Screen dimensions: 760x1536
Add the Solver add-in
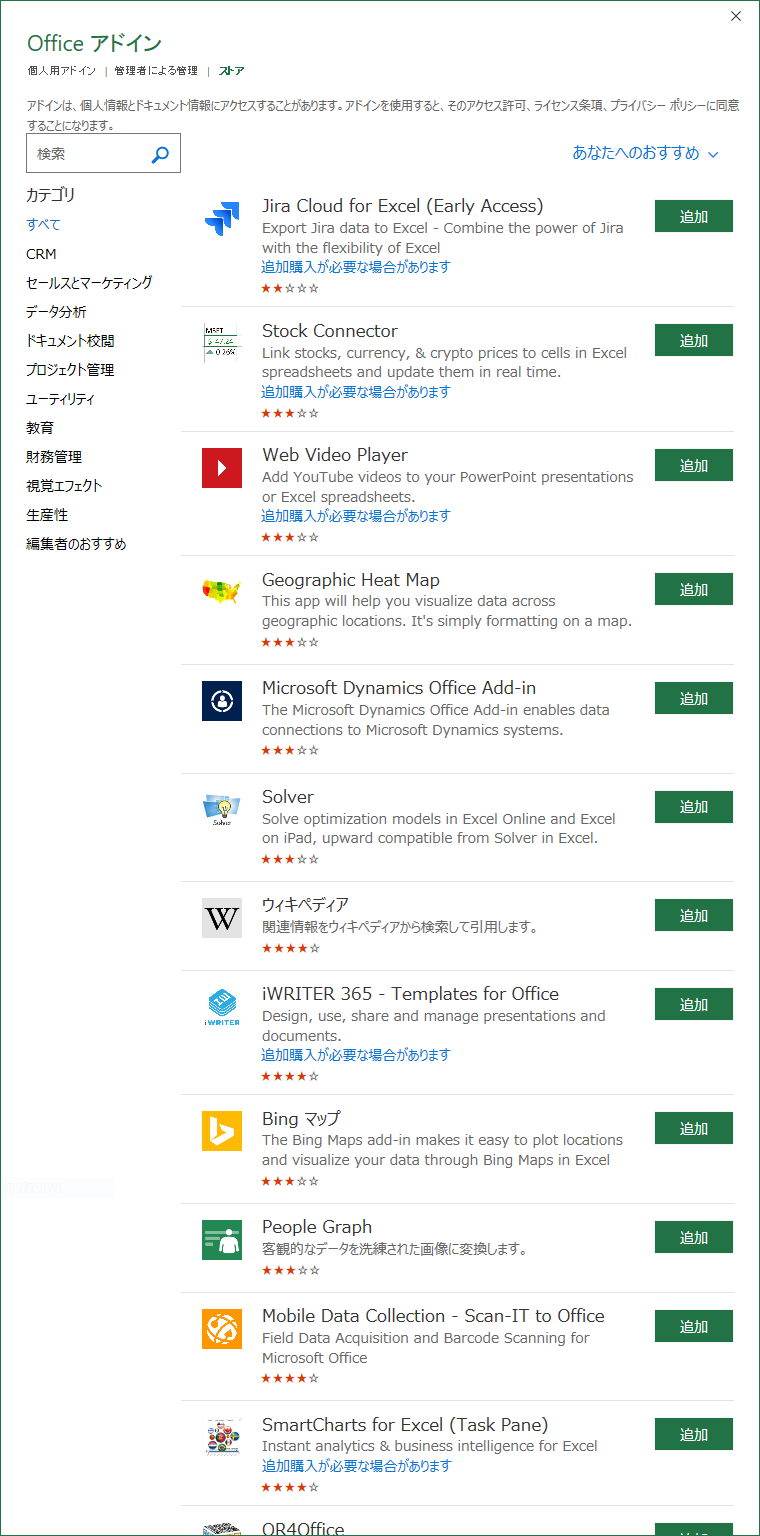click(693, 807)
